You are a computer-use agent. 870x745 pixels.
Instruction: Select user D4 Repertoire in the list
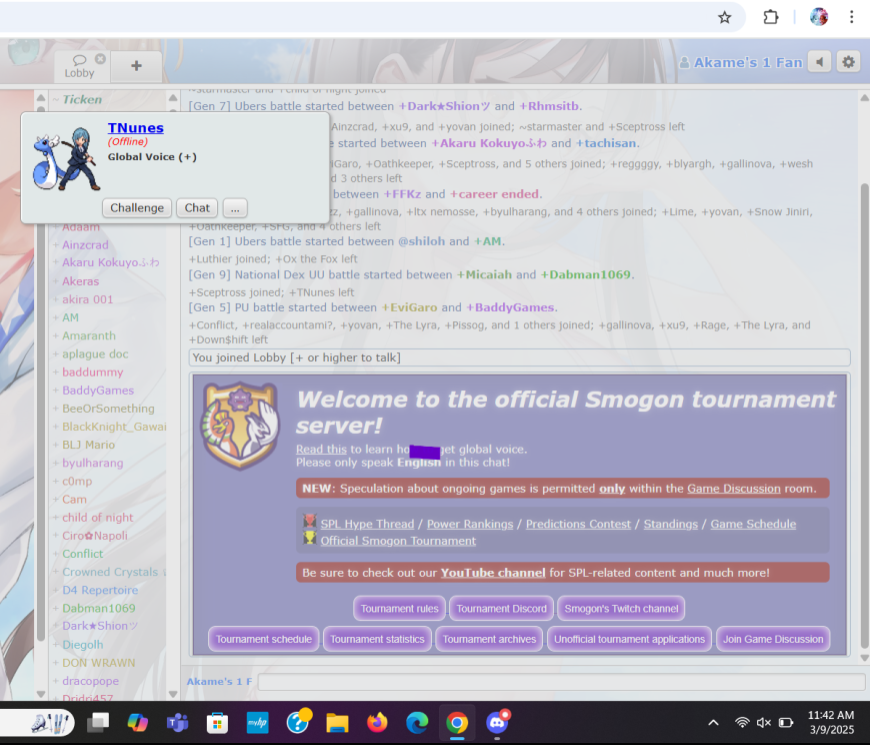coord(100,590)
